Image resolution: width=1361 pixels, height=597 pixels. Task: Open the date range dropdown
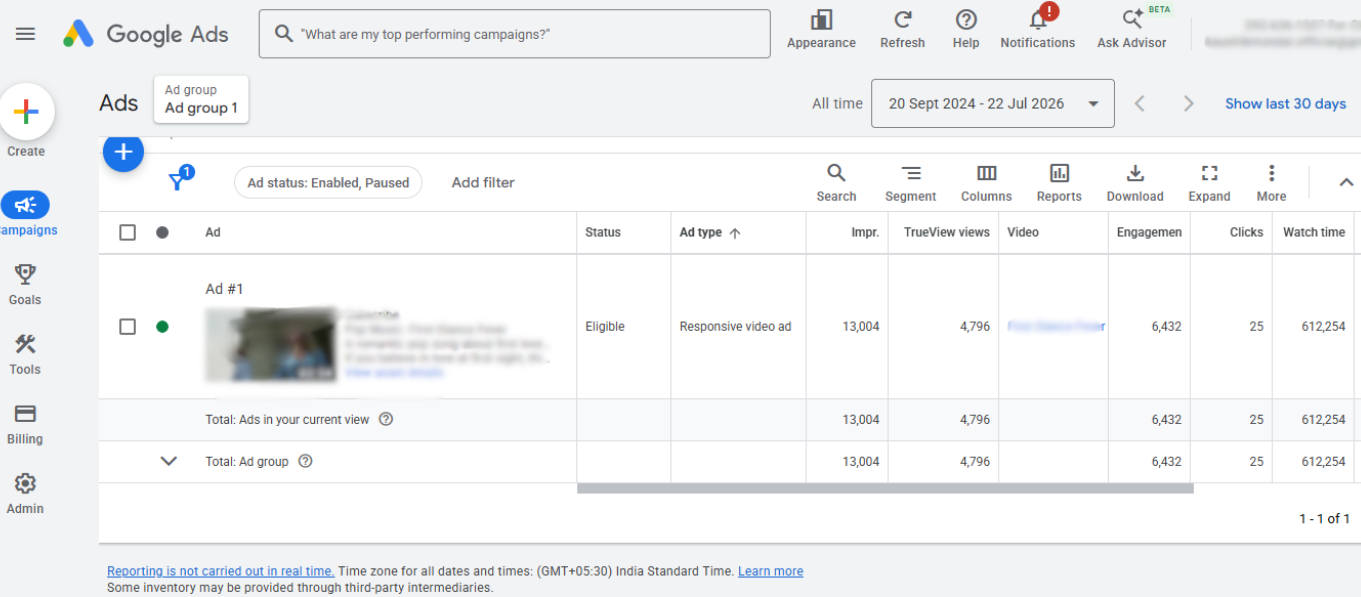pos(992,104)
